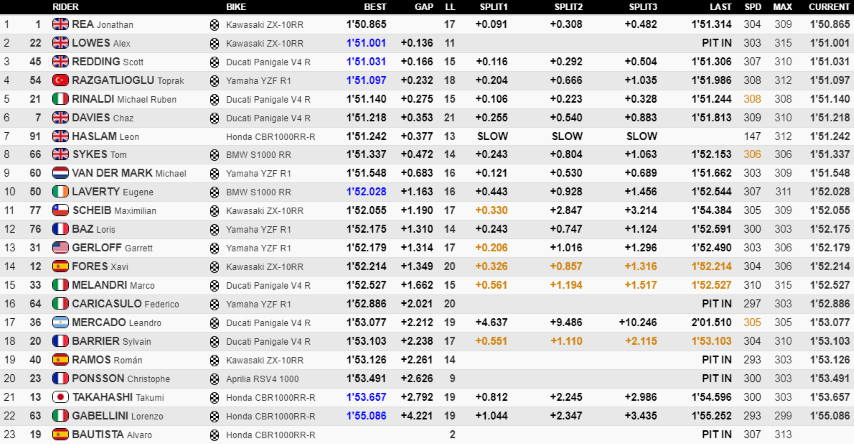Viewport: 854px width, 444px height.
Task: Click the US flag beside GERLOFF
Action: pos(60,247)
